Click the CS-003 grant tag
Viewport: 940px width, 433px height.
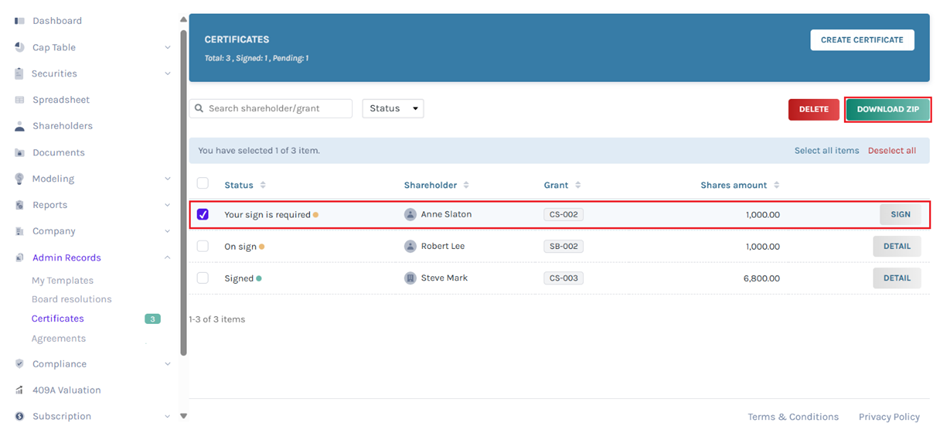[x=564, y=278]
